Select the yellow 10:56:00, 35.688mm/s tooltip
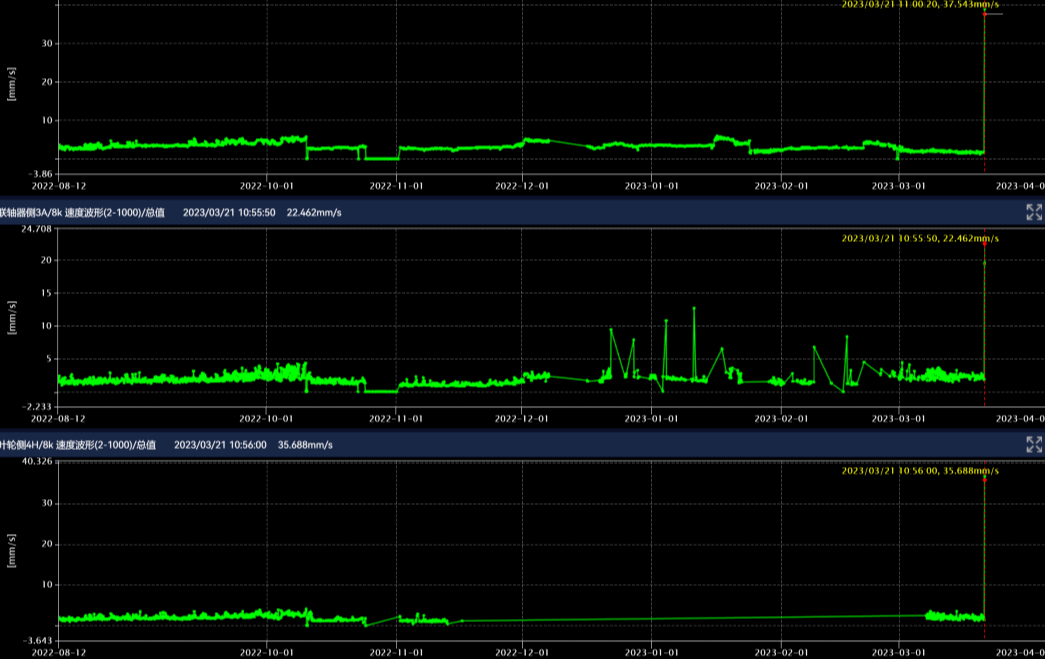Image resolution: width=1045 pixels, height=659 pixels. (x=920, y=470)
